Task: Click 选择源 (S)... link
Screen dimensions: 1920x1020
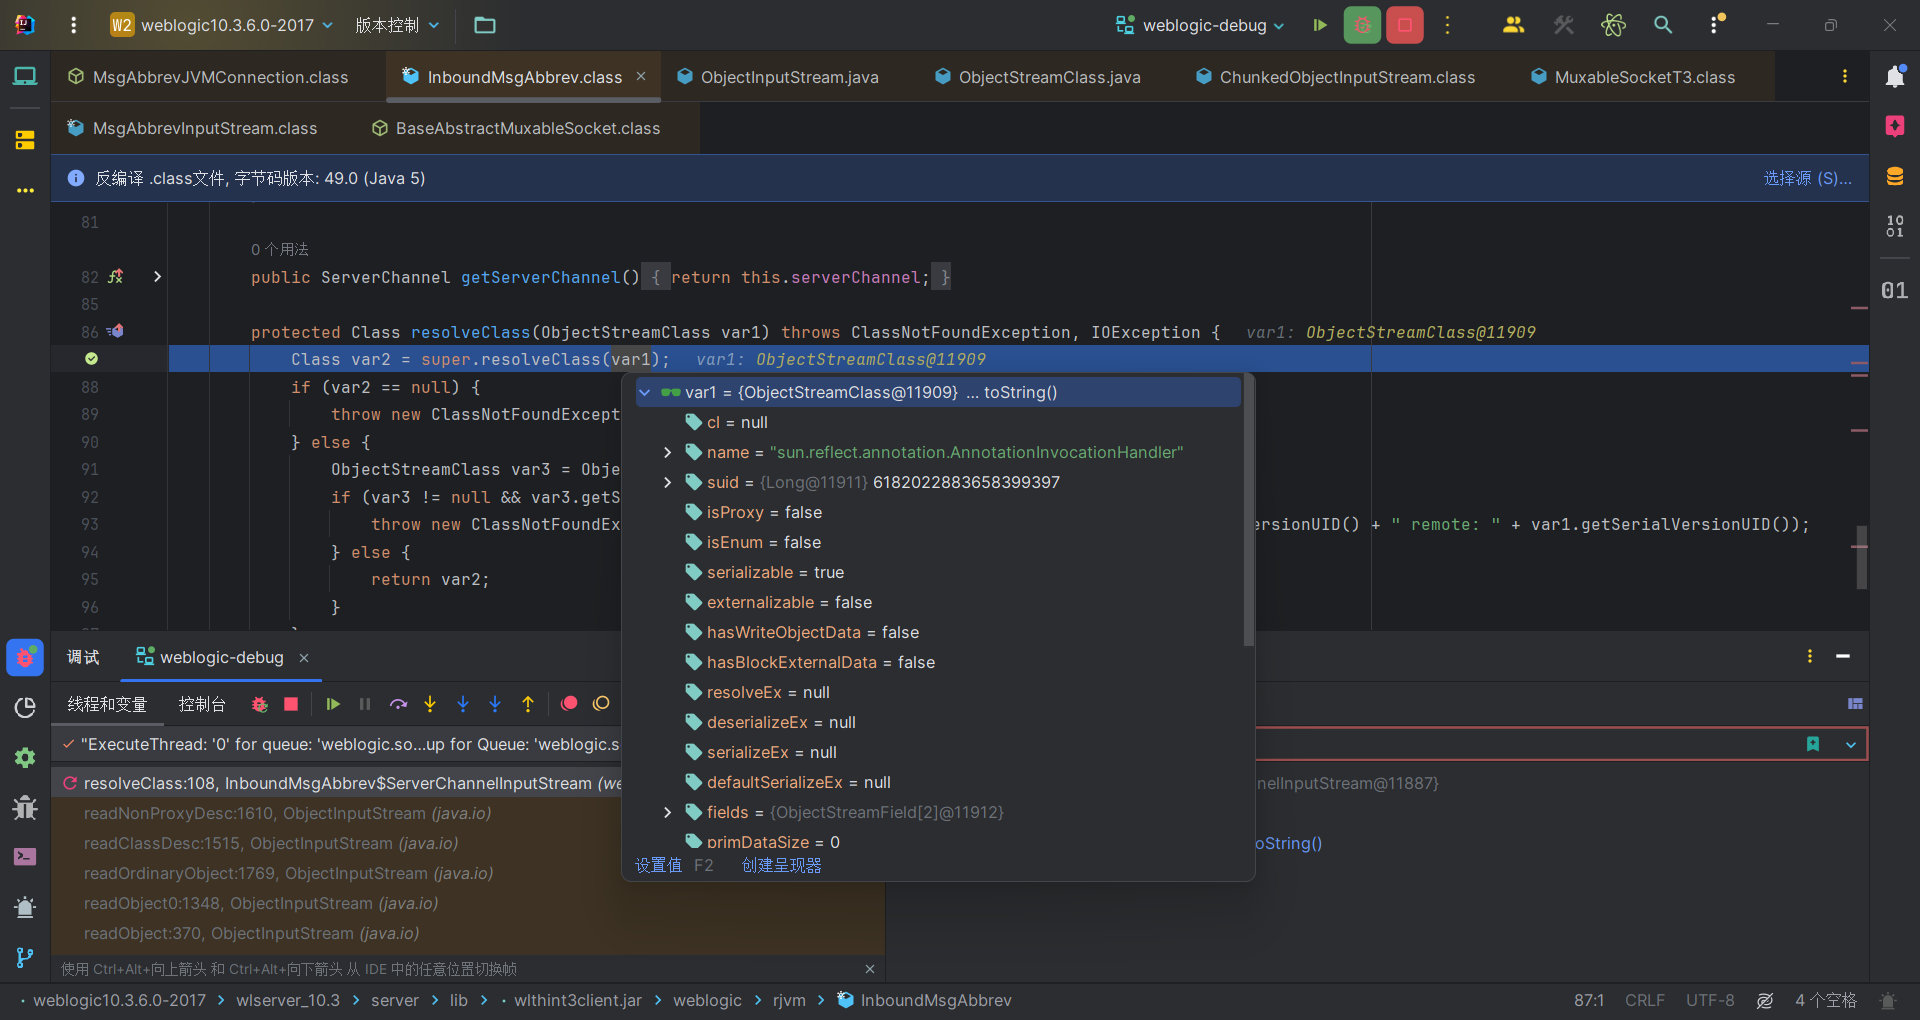Action: (x=1808, y=178)
